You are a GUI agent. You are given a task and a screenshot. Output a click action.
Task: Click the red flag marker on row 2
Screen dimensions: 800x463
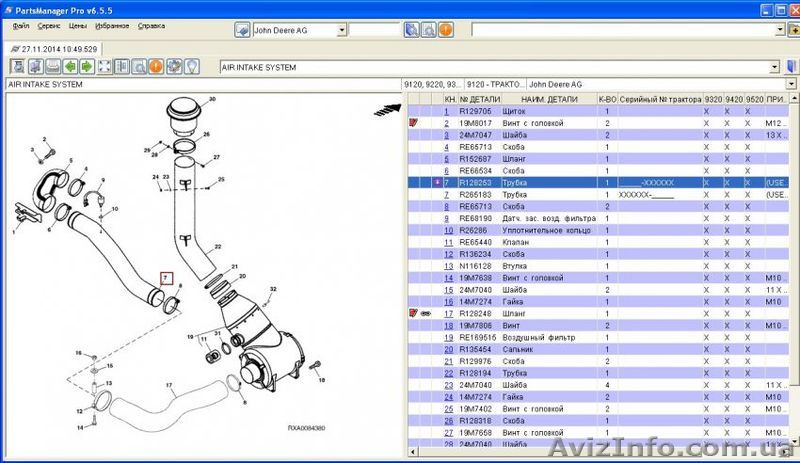(x=414, y=123)
